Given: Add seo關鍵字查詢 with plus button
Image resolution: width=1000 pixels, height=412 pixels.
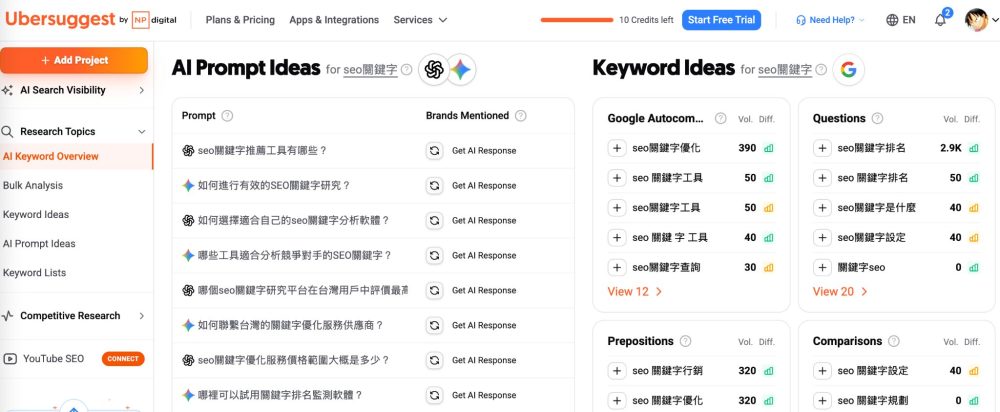Looking at the screenshot, I should point(617,267).
